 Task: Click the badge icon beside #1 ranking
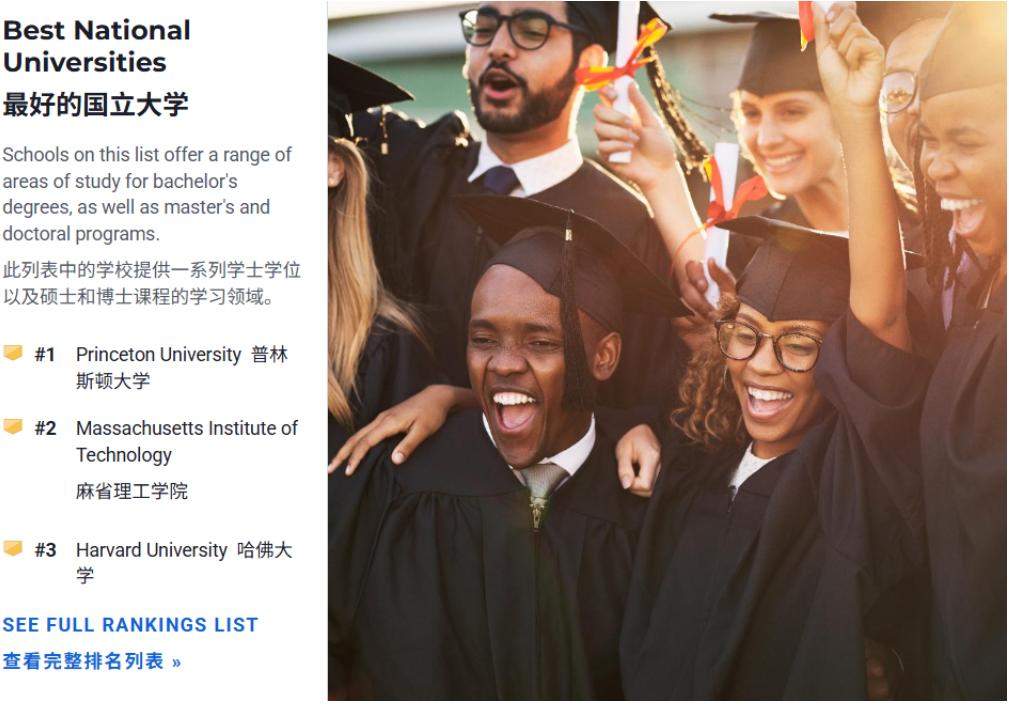coord(13,353)
